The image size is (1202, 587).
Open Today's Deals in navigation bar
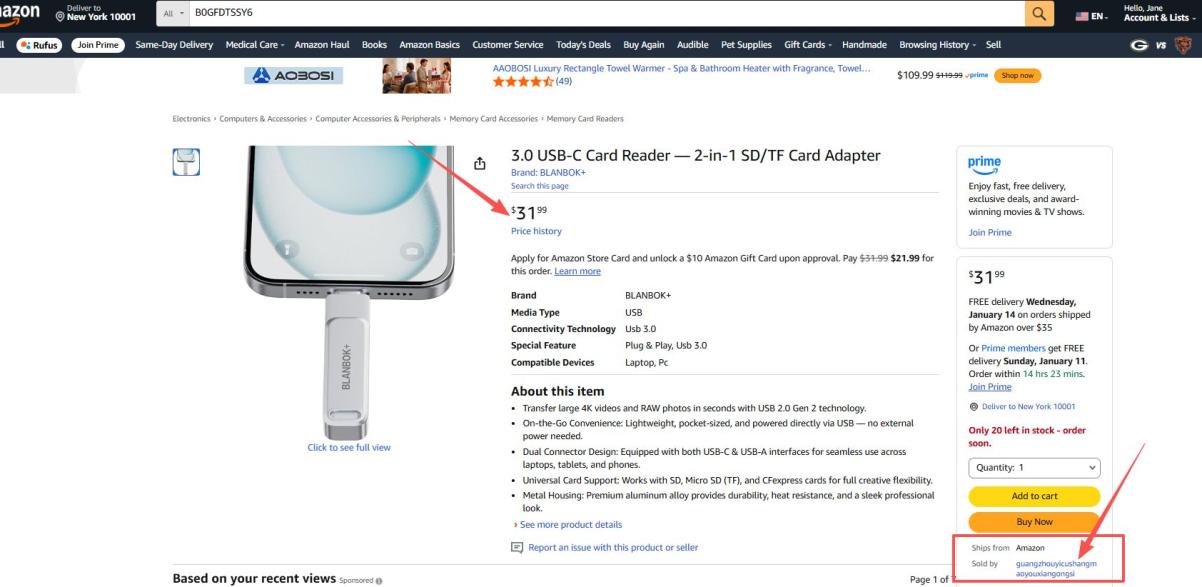coord(583,45)
